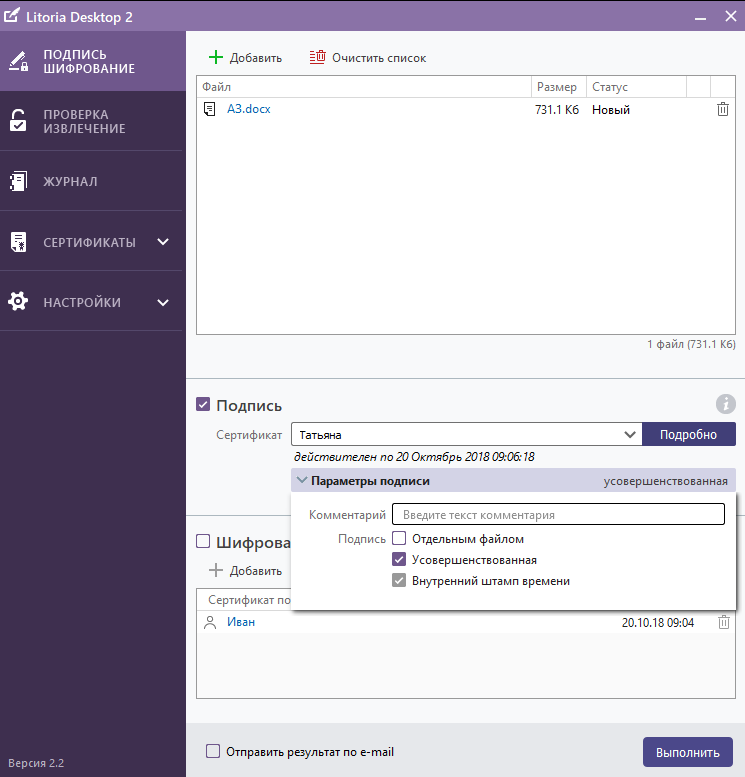Screen dimensions: 745x777
Task: Click the Новый status cell
Action: click(611, 110)
